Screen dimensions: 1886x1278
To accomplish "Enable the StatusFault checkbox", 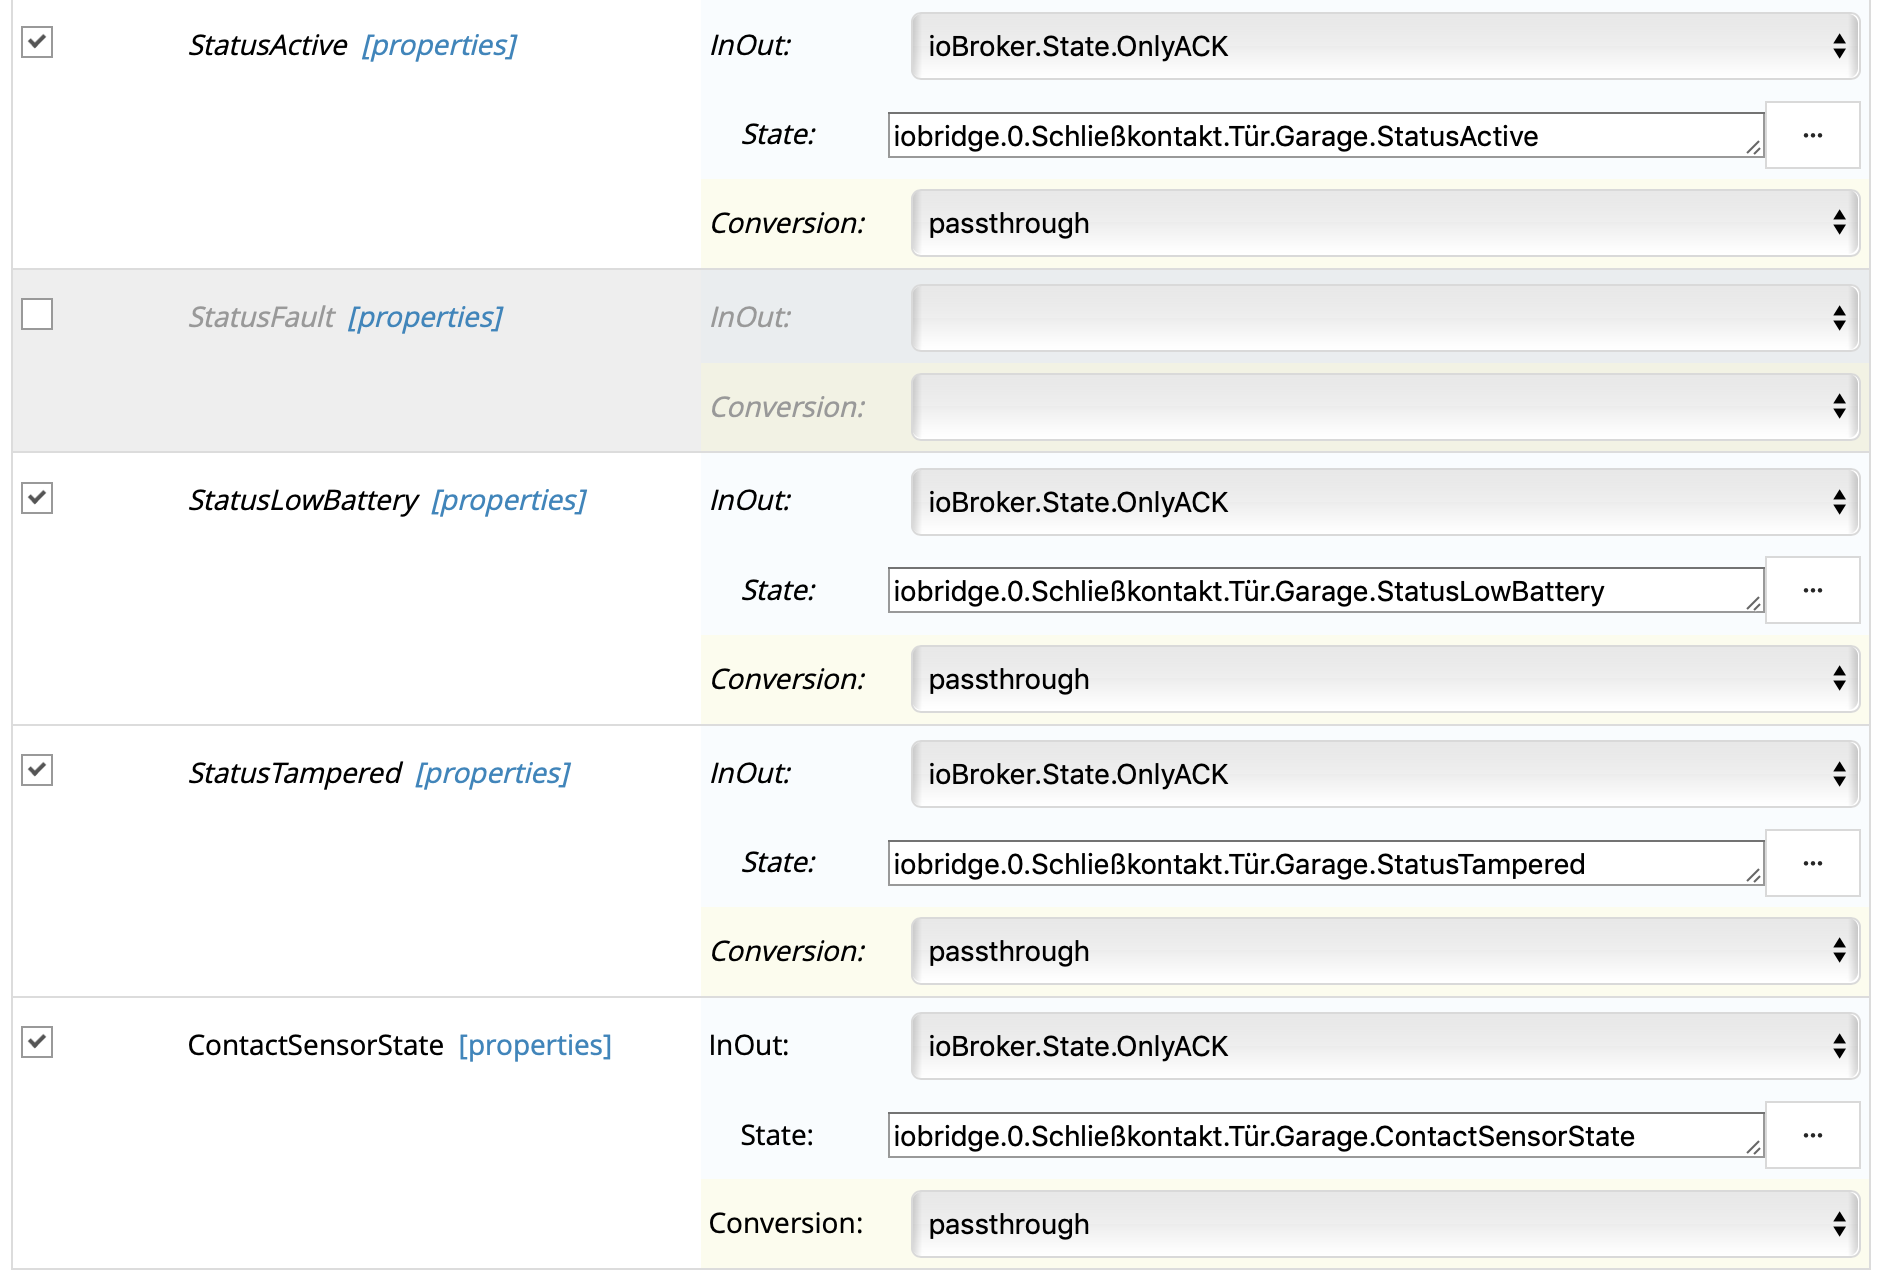I will [x=37, y=315].
